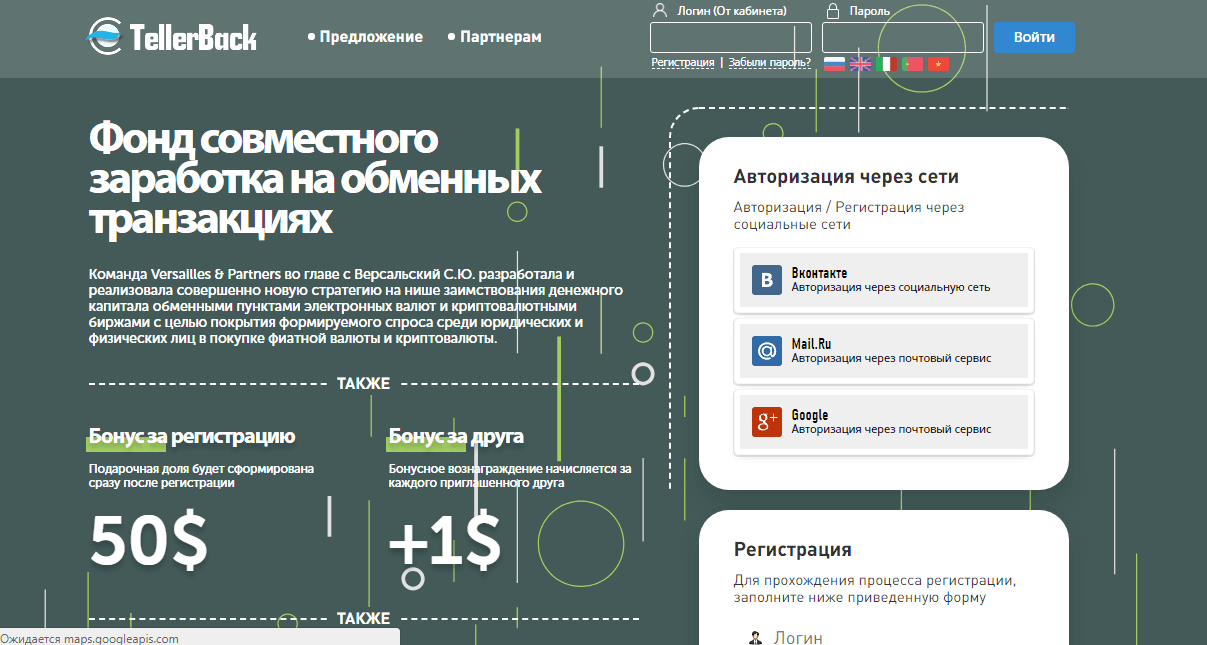Select the Portuguese flag language option

(912, 64)
